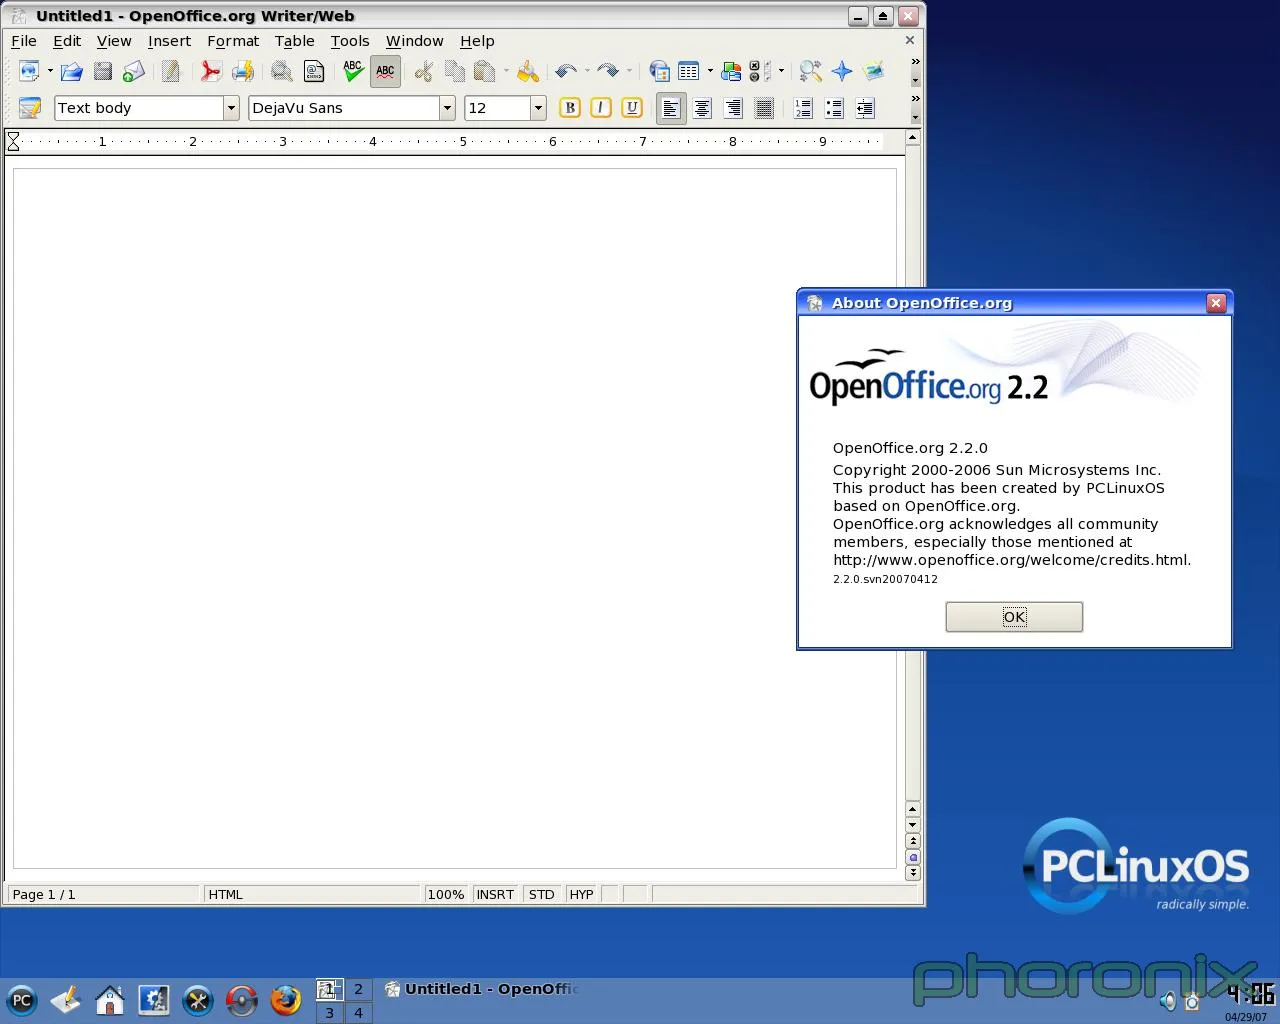Redo with the forward arrow icon
1280x1024 pixels.
[x=607, y=71]
